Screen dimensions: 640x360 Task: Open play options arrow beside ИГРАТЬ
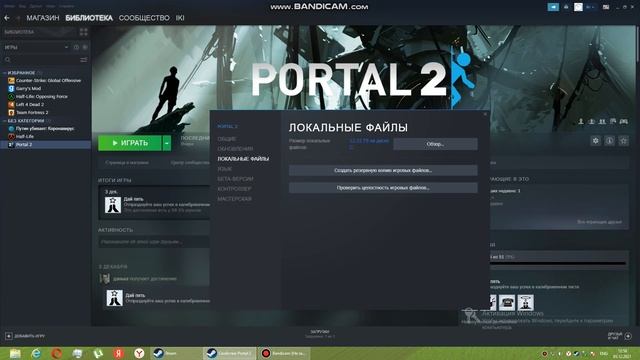click(x=167, y=143)
